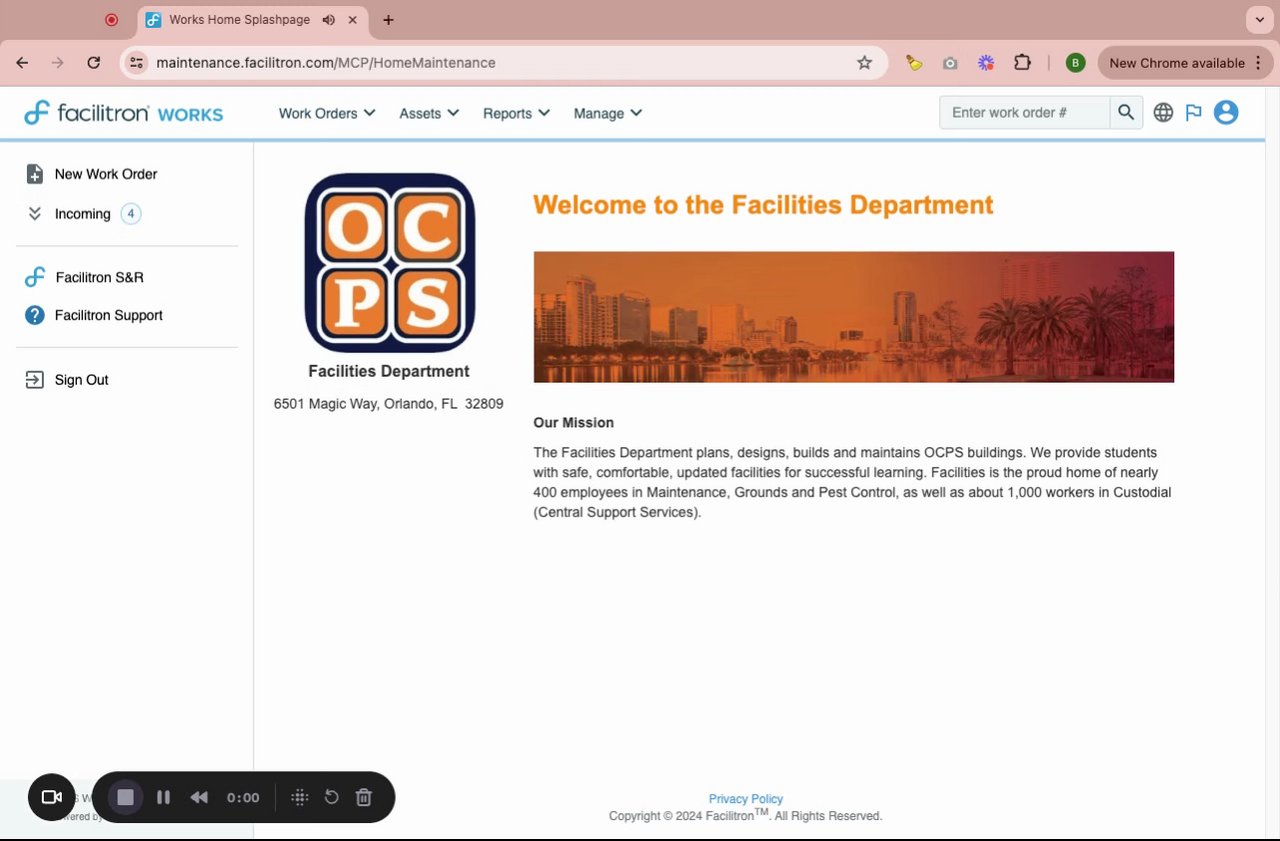Screen dimensions: 1280x841
Task: Open Incoming work orders list
Action: pyautogui.click(x=82, y=214)
